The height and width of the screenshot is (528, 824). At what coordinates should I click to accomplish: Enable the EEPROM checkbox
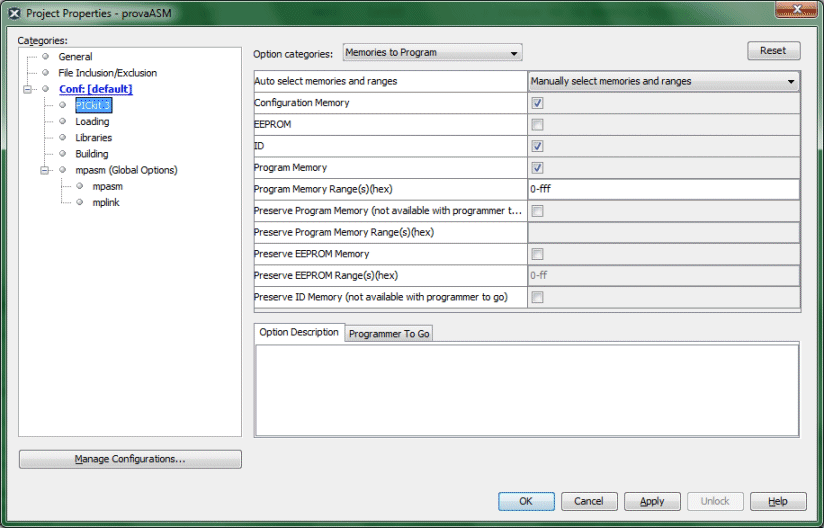[537, 125]
